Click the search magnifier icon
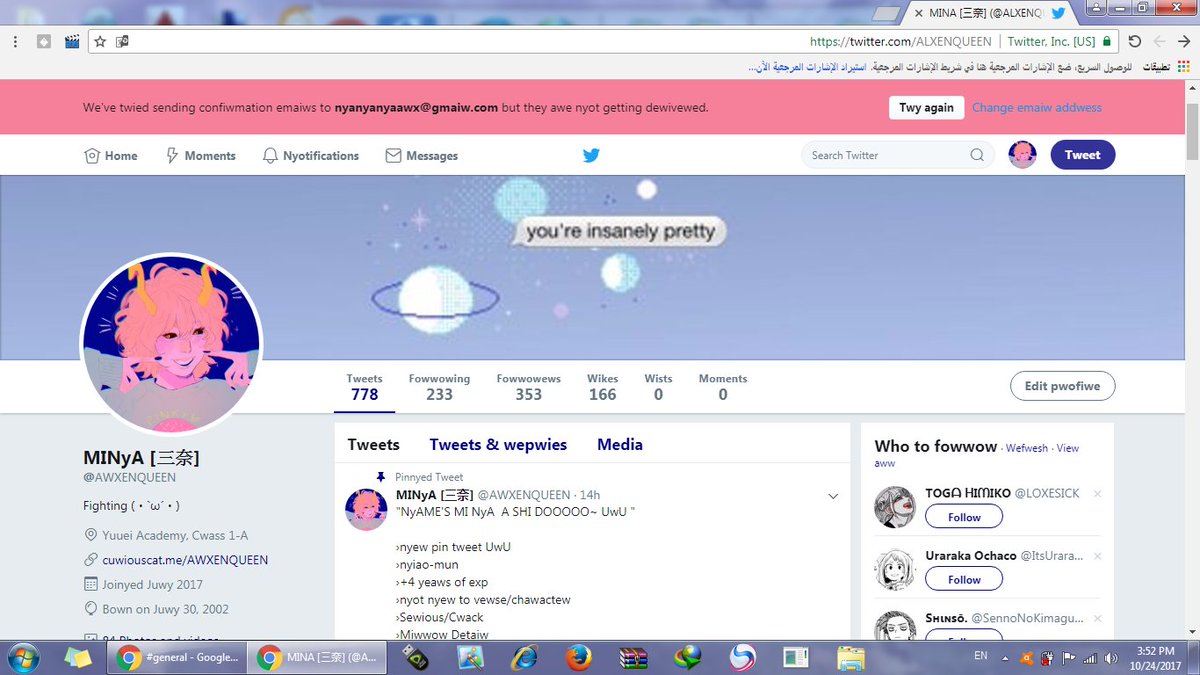1200x675 pixels. (x=977, y=155)
